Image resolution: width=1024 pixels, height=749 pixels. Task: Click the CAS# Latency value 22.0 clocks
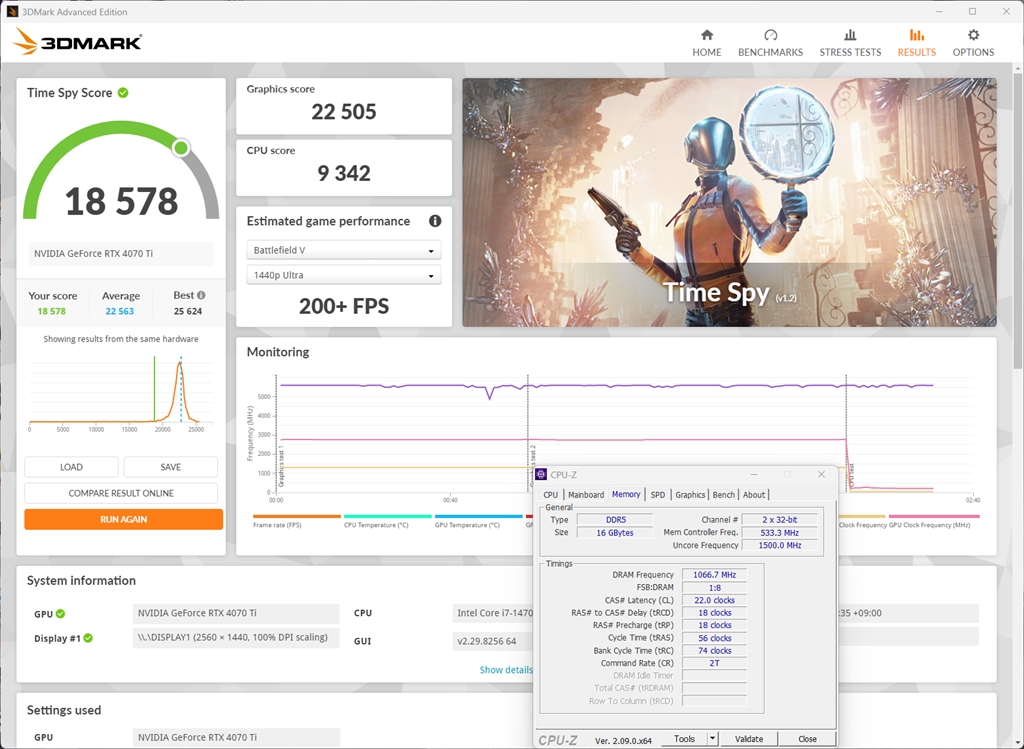coord(714,600)
